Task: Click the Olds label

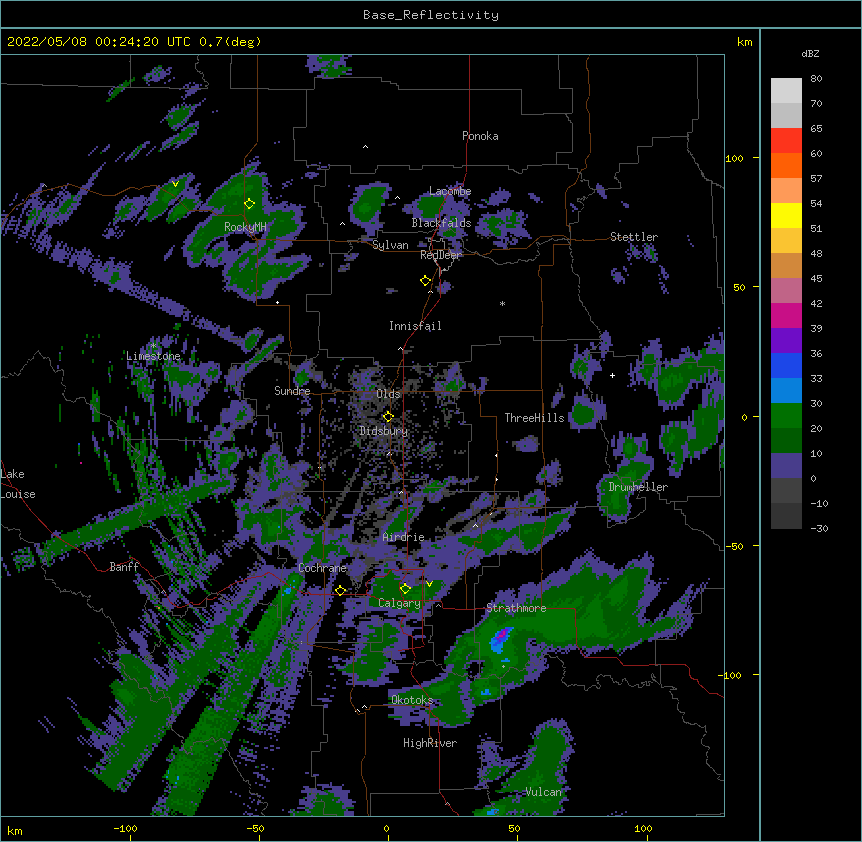Action: coord(388,394)
